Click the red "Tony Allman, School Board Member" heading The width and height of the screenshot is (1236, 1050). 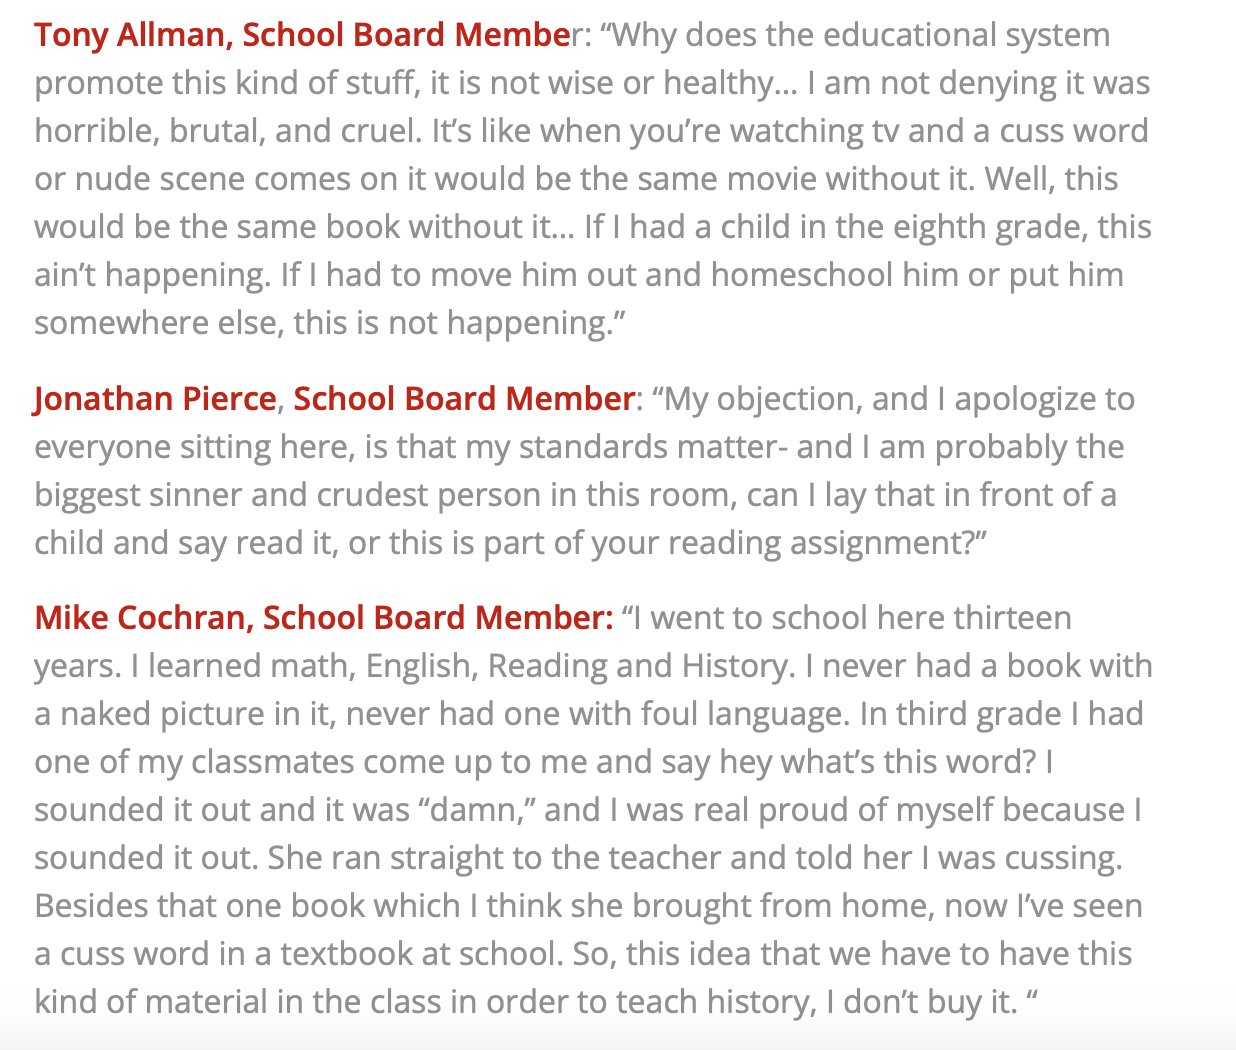click(x=303, y=35)
